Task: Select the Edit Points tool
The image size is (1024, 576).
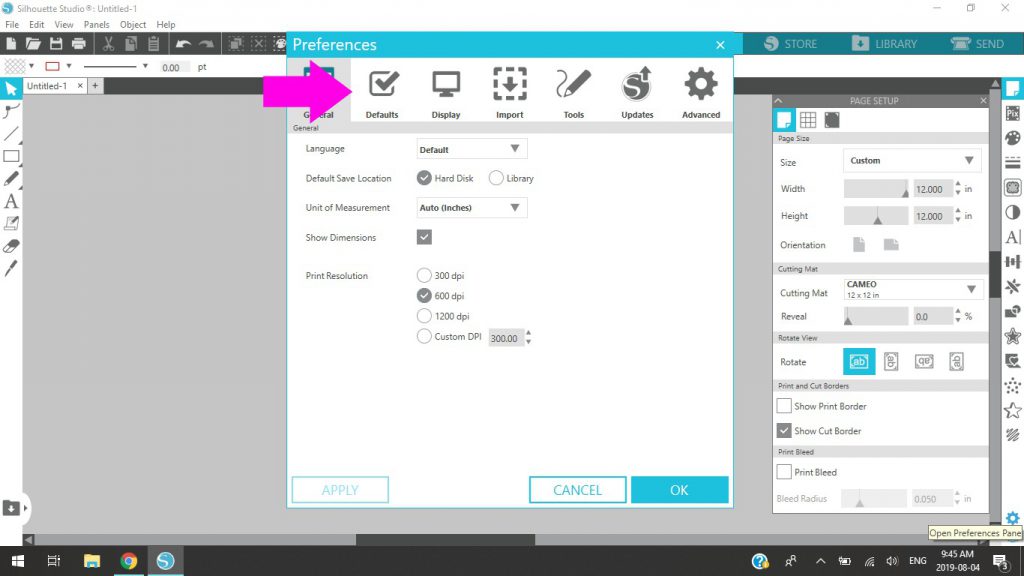Action: 11,111
